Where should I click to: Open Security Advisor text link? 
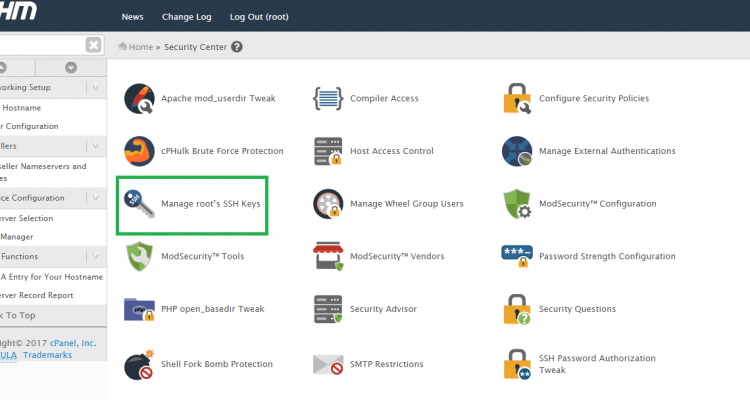(x=384, y=309)
